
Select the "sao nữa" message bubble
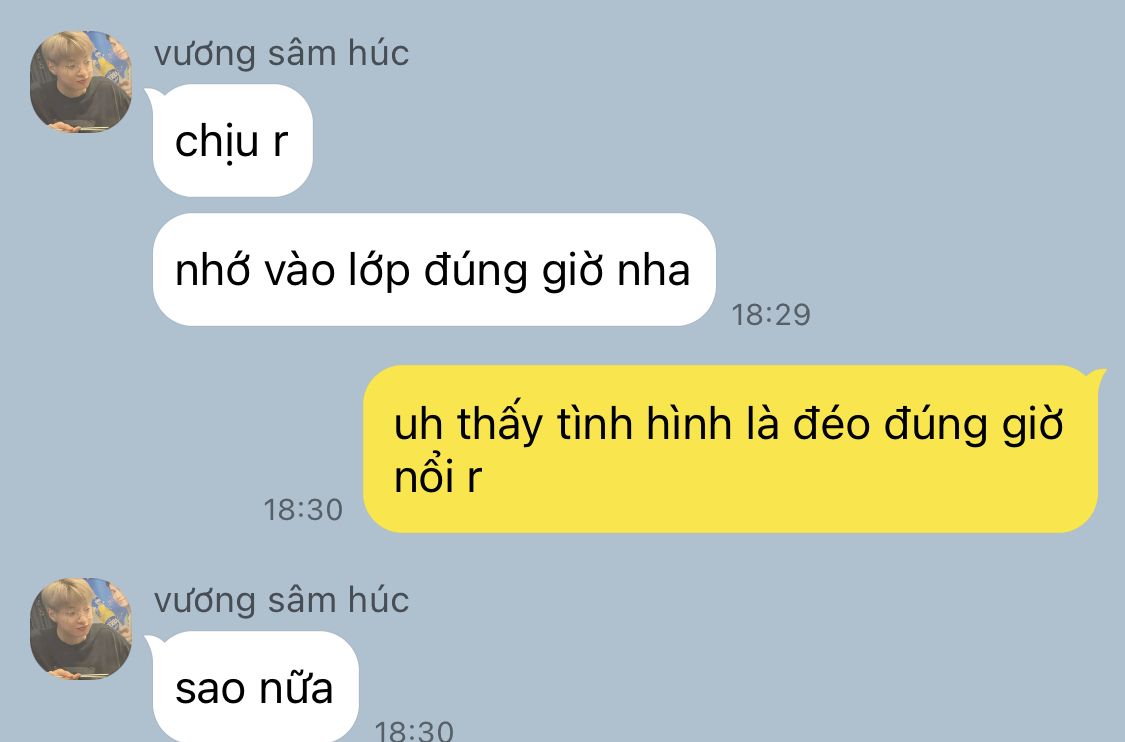tap(255, 687)
